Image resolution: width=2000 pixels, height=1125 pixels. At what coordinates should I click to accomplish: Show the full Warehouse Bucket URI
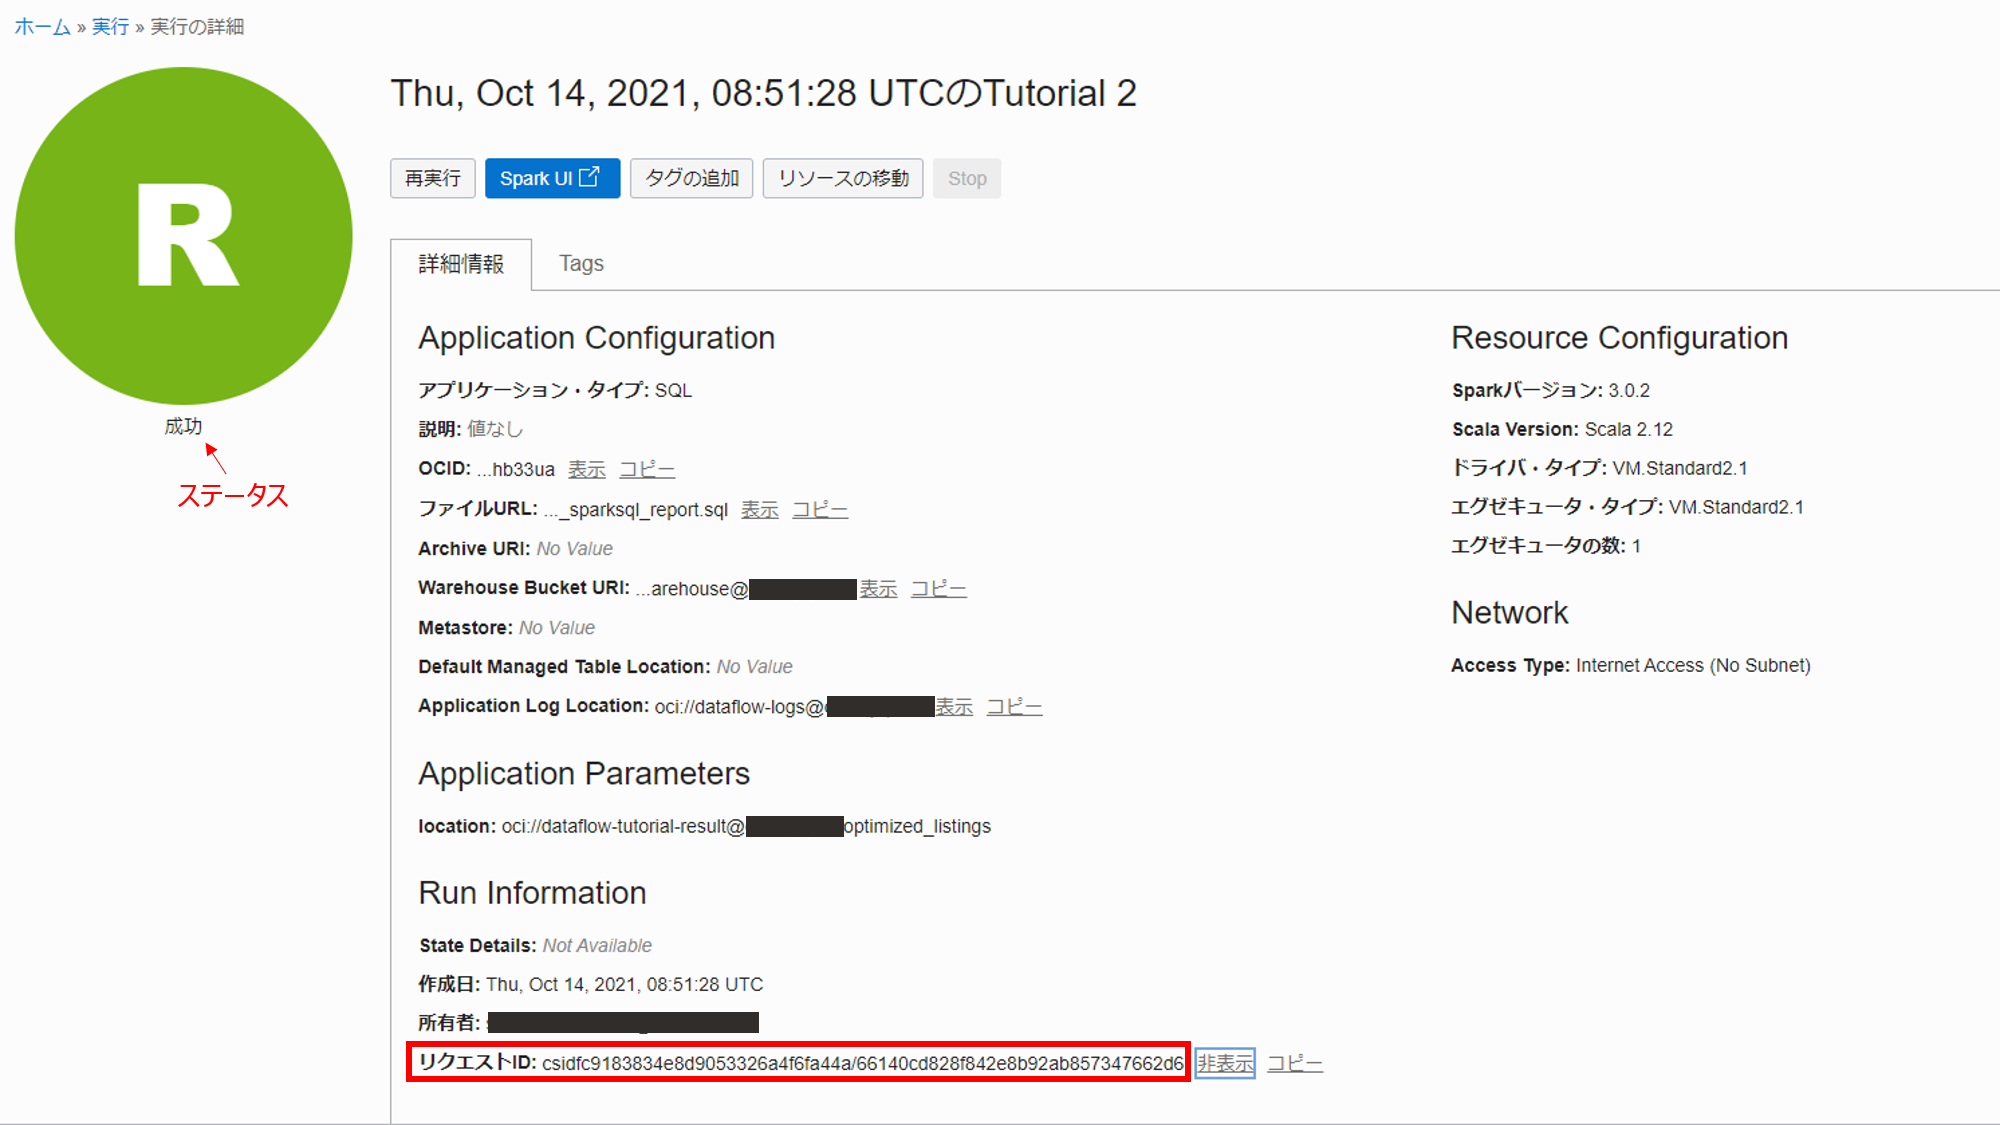[878, 589]
